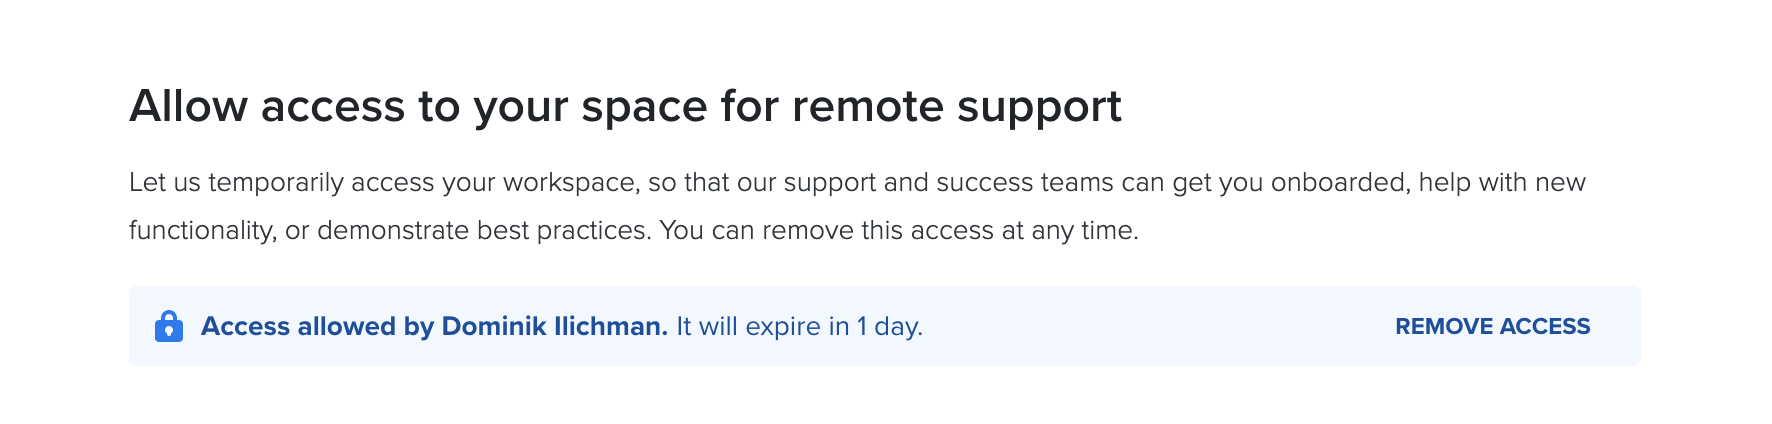Click the 'It will expire in 1 day.' text

coord(799,327)
